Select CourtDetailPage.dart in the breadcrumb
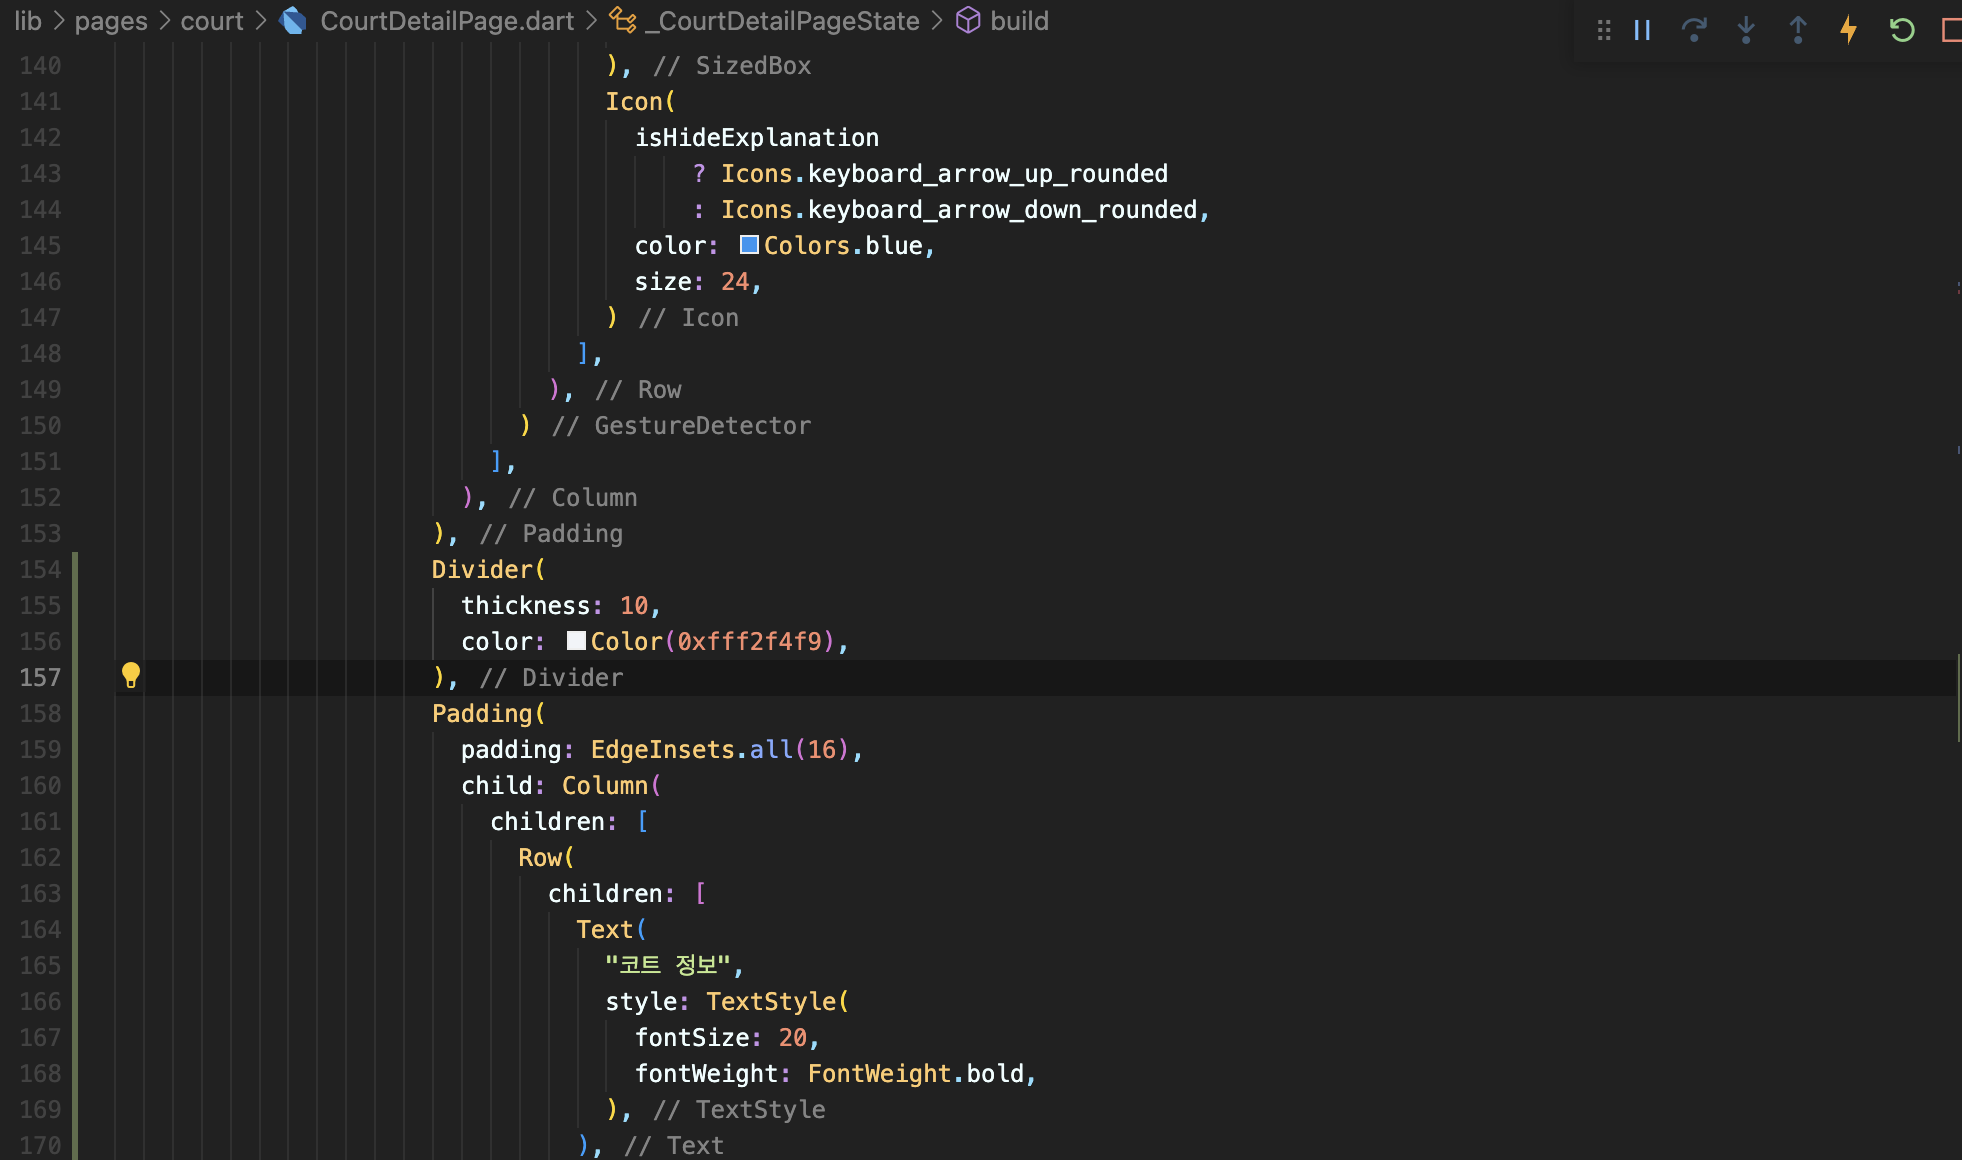This screenshot has width=1962, height=1160. [446, 21]
